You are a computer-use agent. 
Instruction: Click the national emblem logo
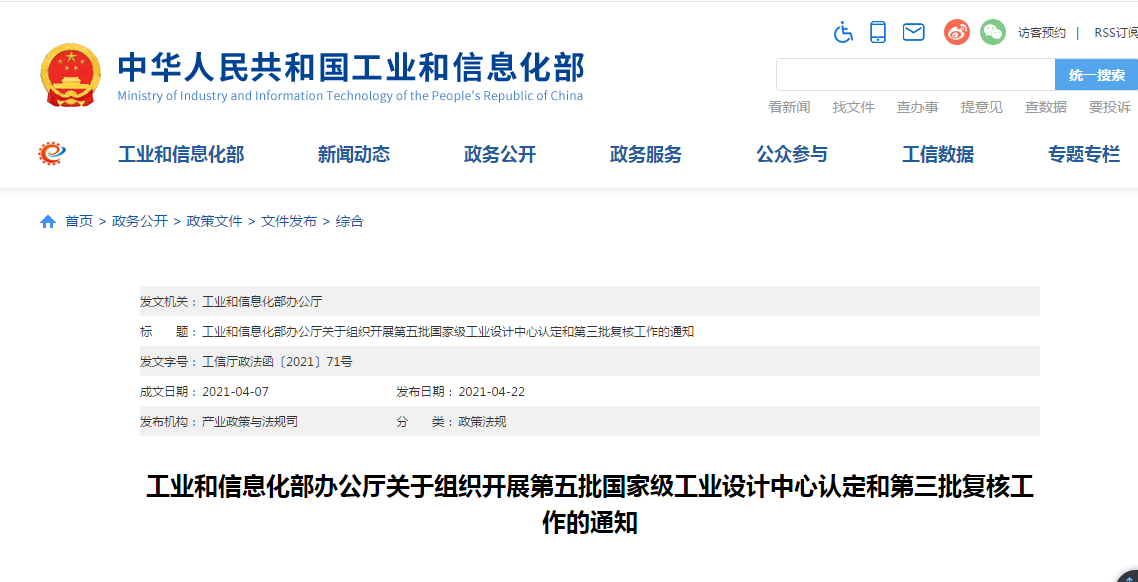tap(70, 75)
